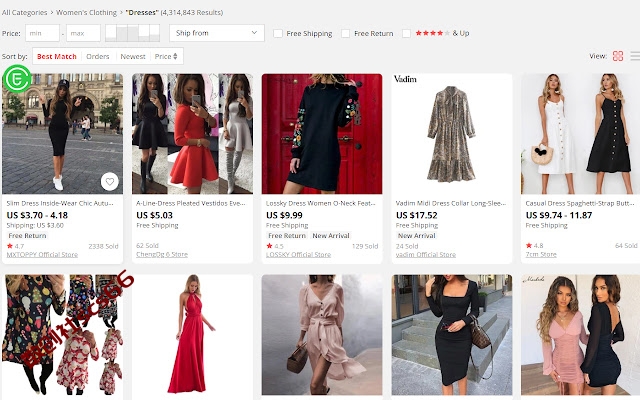640x400 pixels.
Task: Click the green circular extension icon
Action: tap(17, 78)
